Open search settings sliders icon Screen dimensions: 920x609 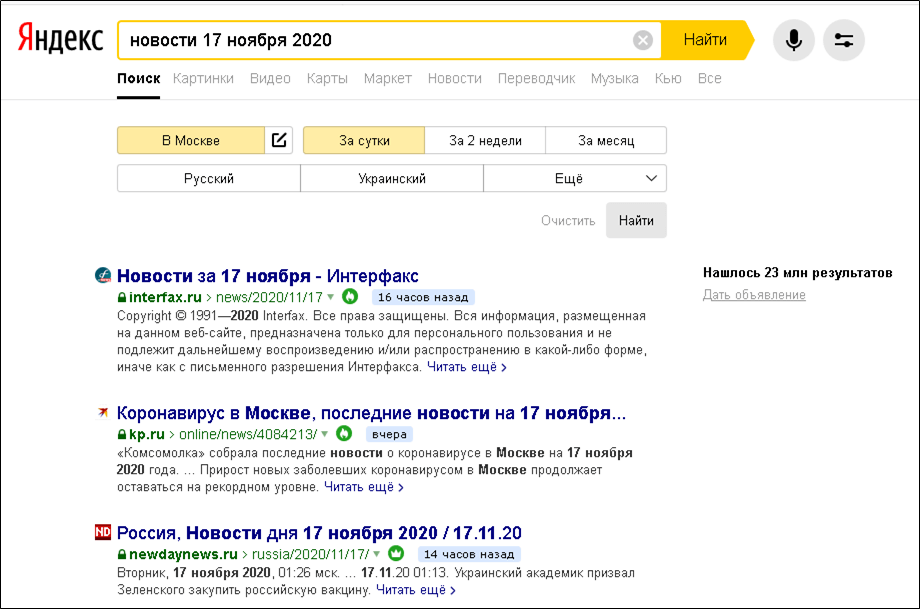844,40
